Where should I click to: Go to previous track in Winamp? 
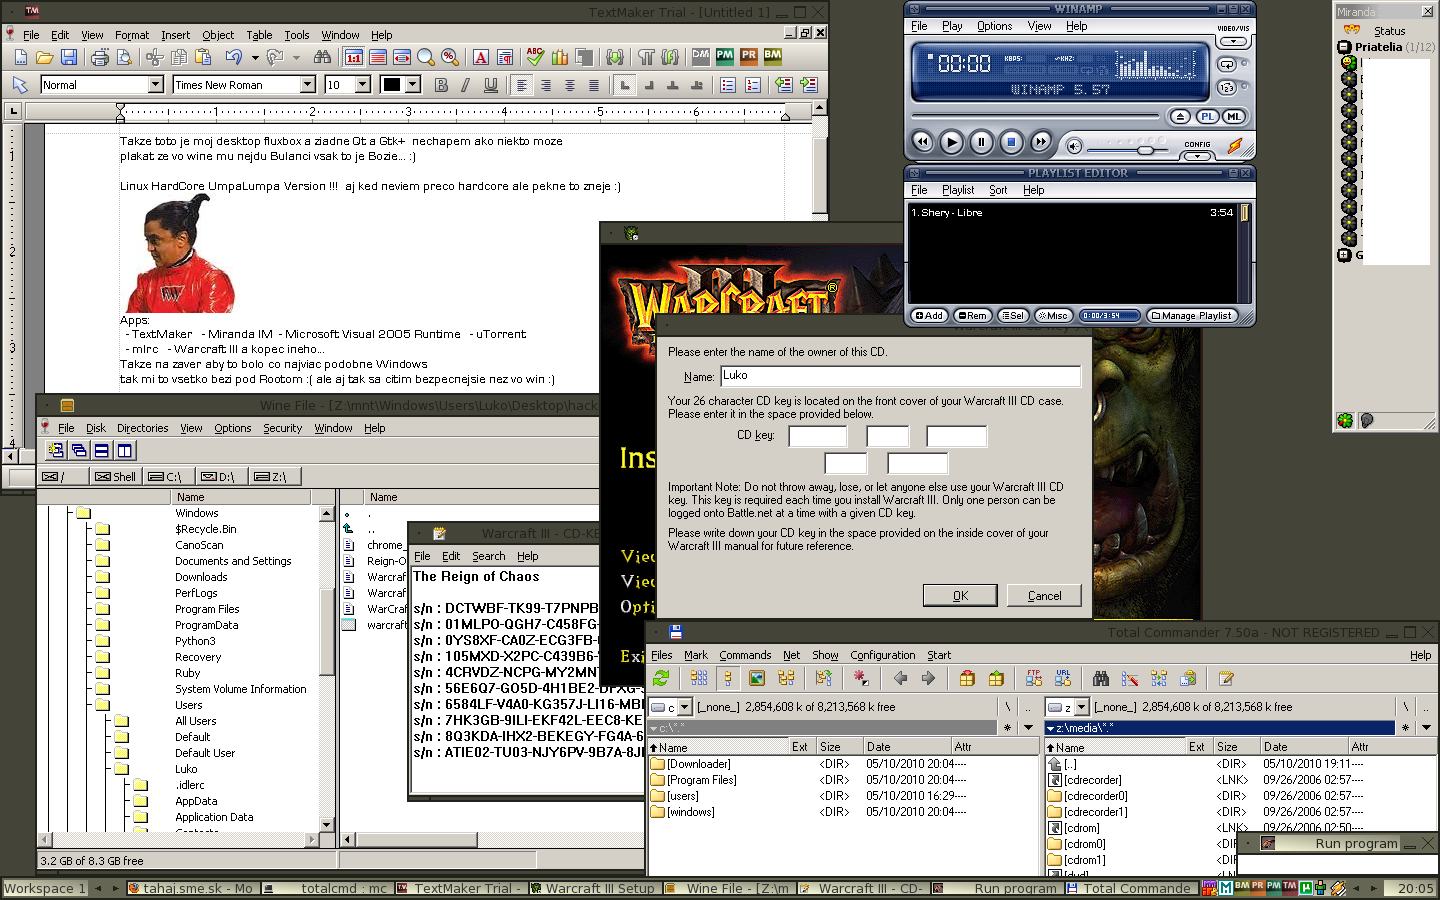coord(922,143)
